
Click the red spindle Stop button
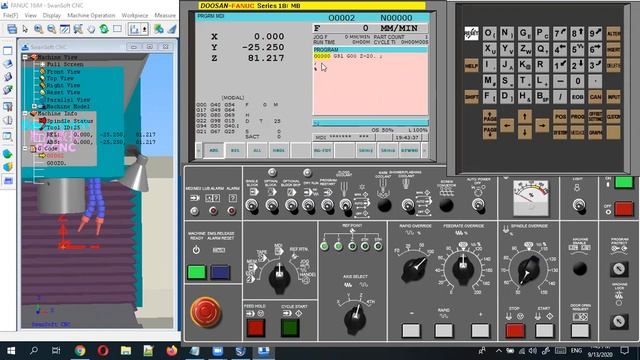point(515,331)
